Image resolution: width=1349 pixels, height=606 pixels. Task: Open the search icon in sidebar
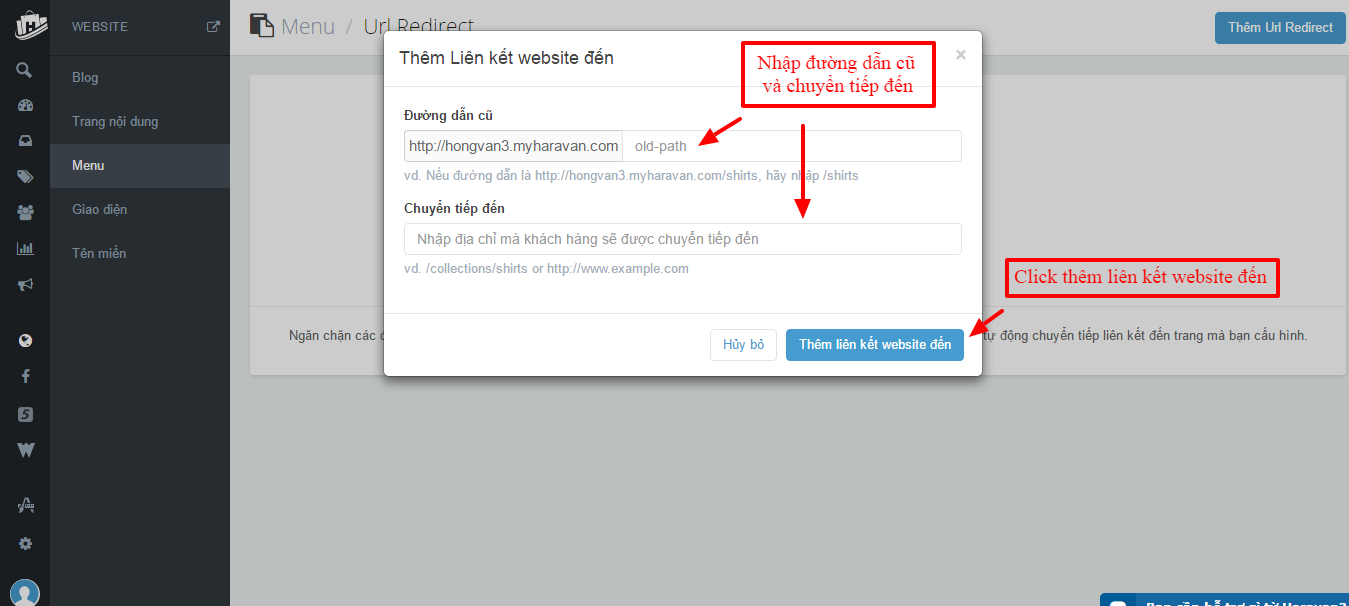[x=25, y=70]
